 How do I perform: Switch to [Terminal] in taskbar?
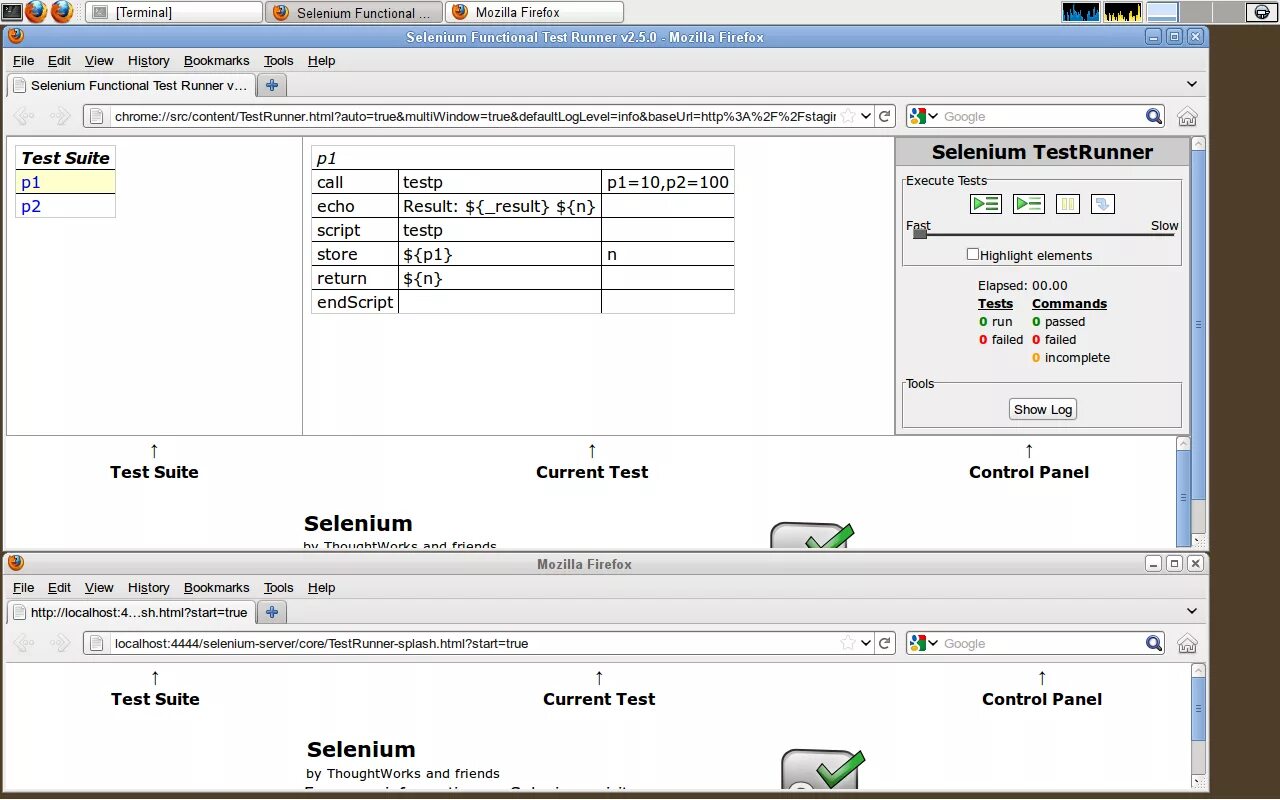(174, 12)
